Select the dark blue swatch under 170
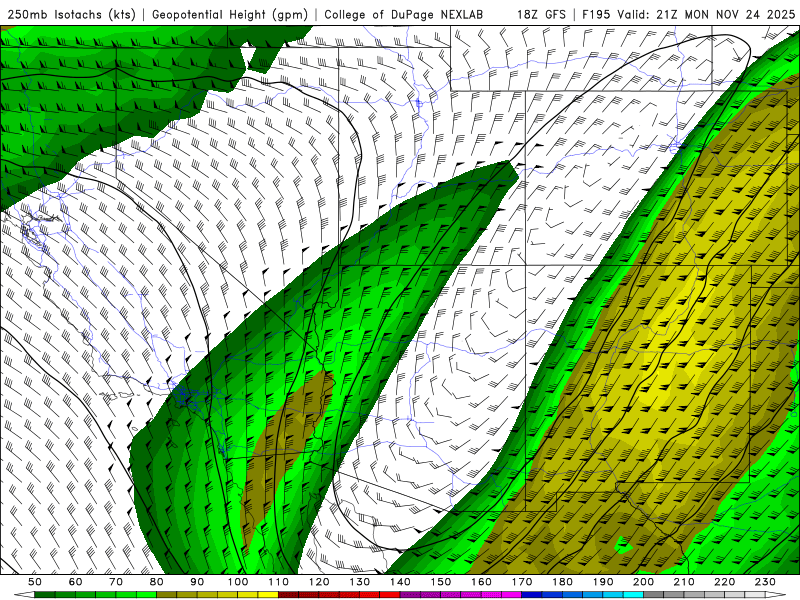Screen dimensions: 800x600 point(532,595)
